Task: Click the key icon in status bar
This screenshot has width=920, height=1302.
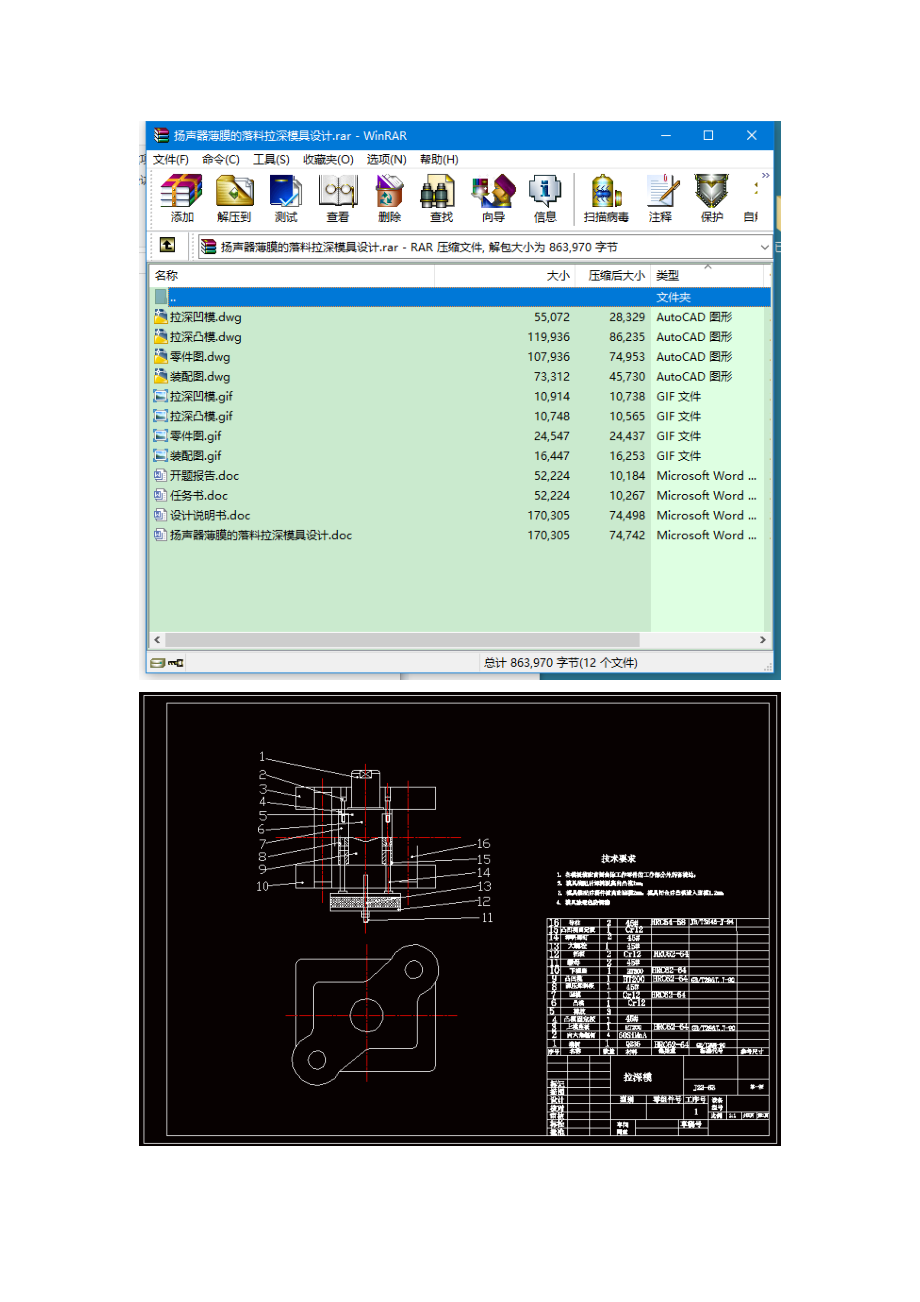Action: click(x=175, y=663)
